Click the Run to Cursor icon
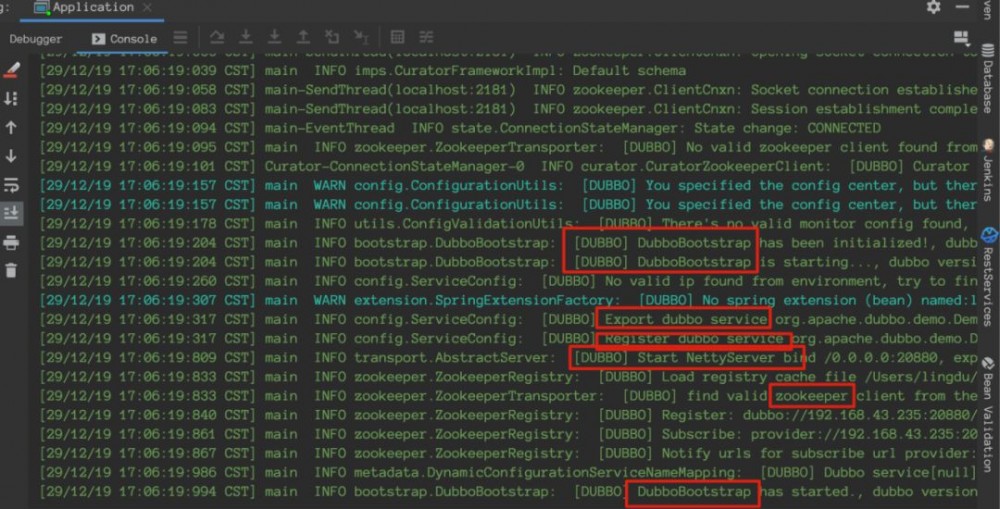Screen dimensions: 1000x509 tap(361, 38)
